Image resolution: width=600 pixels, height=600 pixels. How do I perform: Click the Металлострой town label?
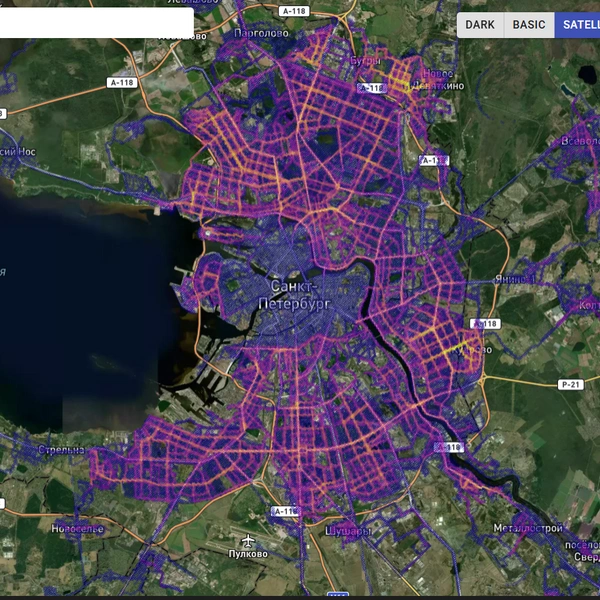tap(528, 528)
